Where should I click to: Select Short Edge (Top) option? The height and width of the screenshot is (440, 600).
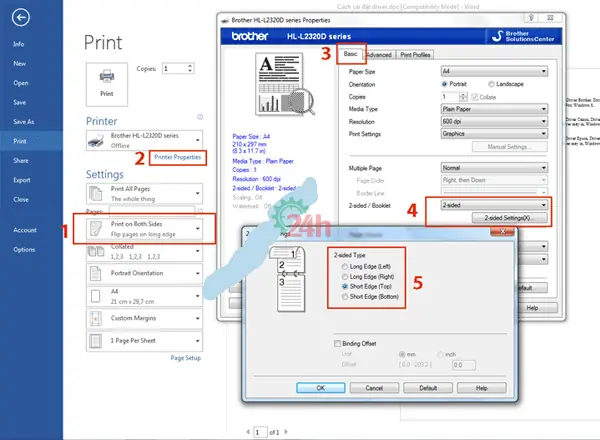pyautogui.click(x=345, y=286)
